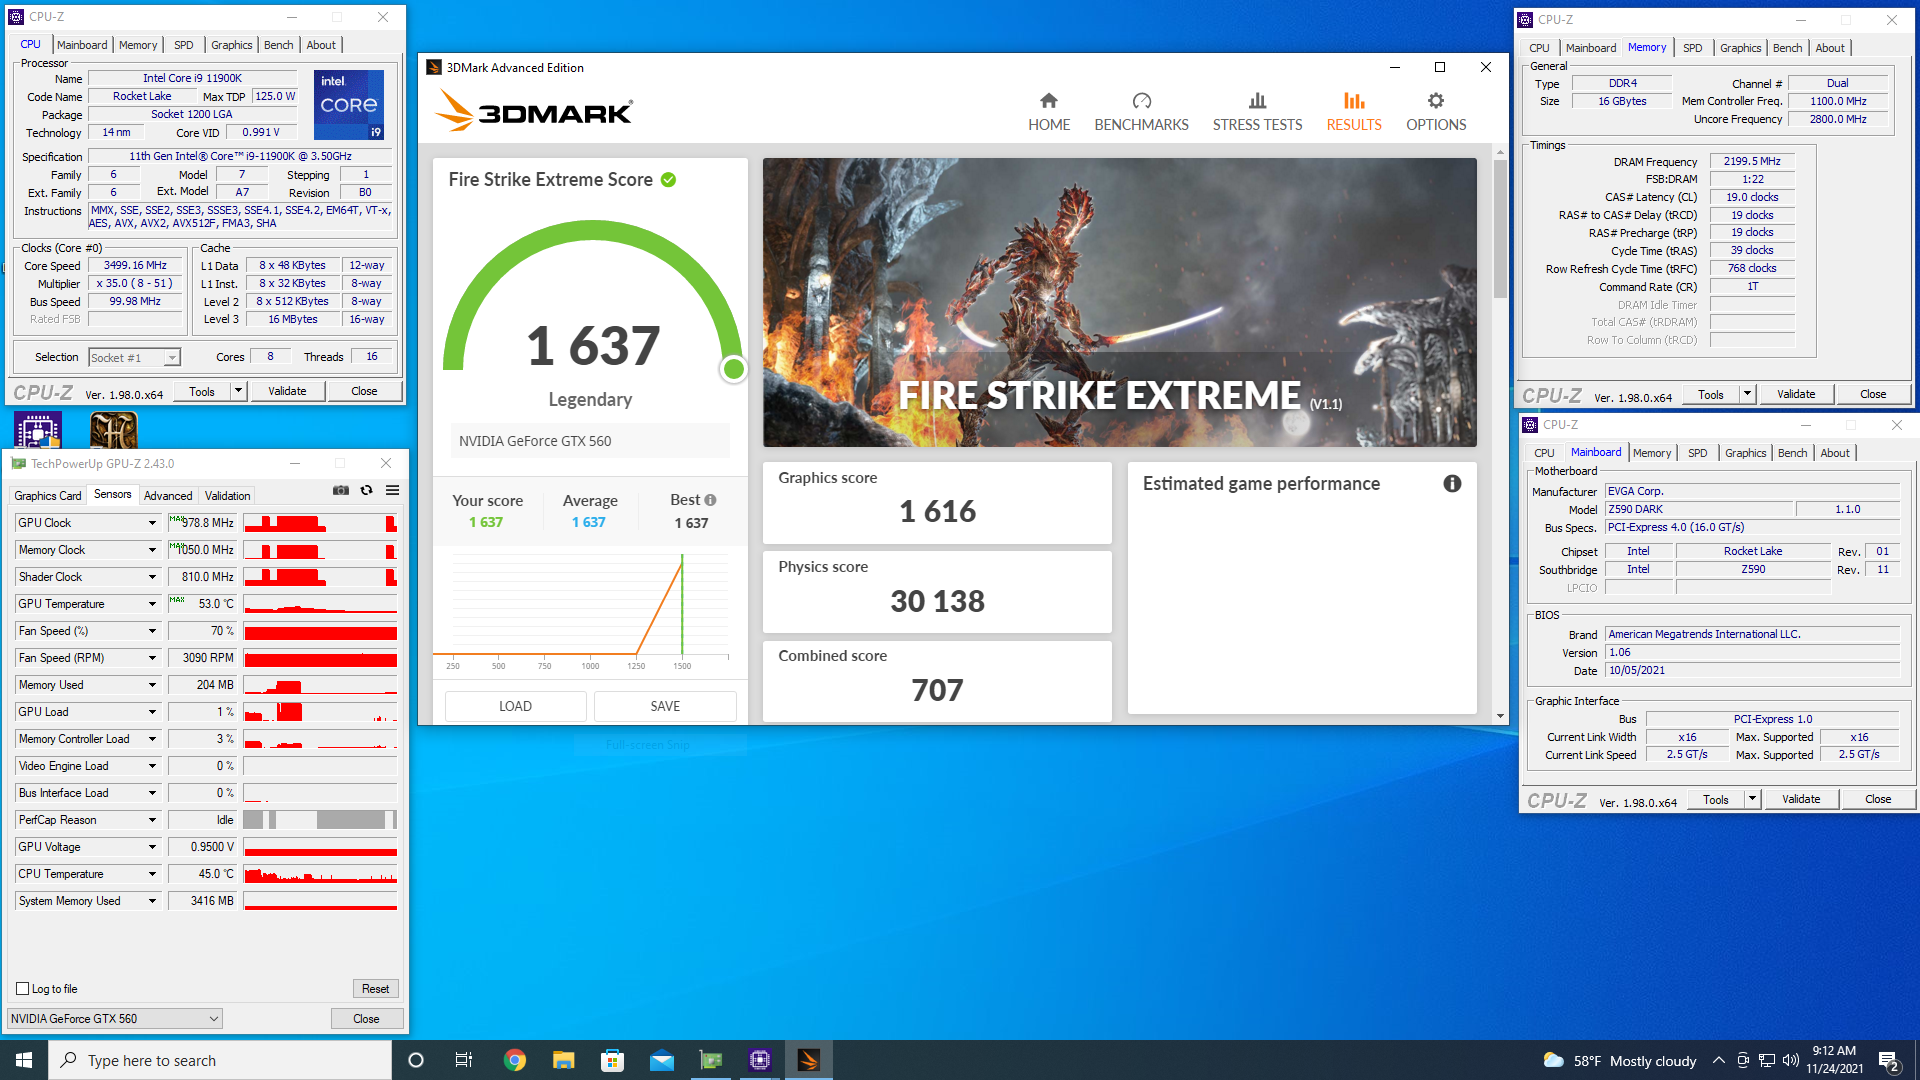Click GPU-Z screenshot camera icon

[x=341, y=490]
